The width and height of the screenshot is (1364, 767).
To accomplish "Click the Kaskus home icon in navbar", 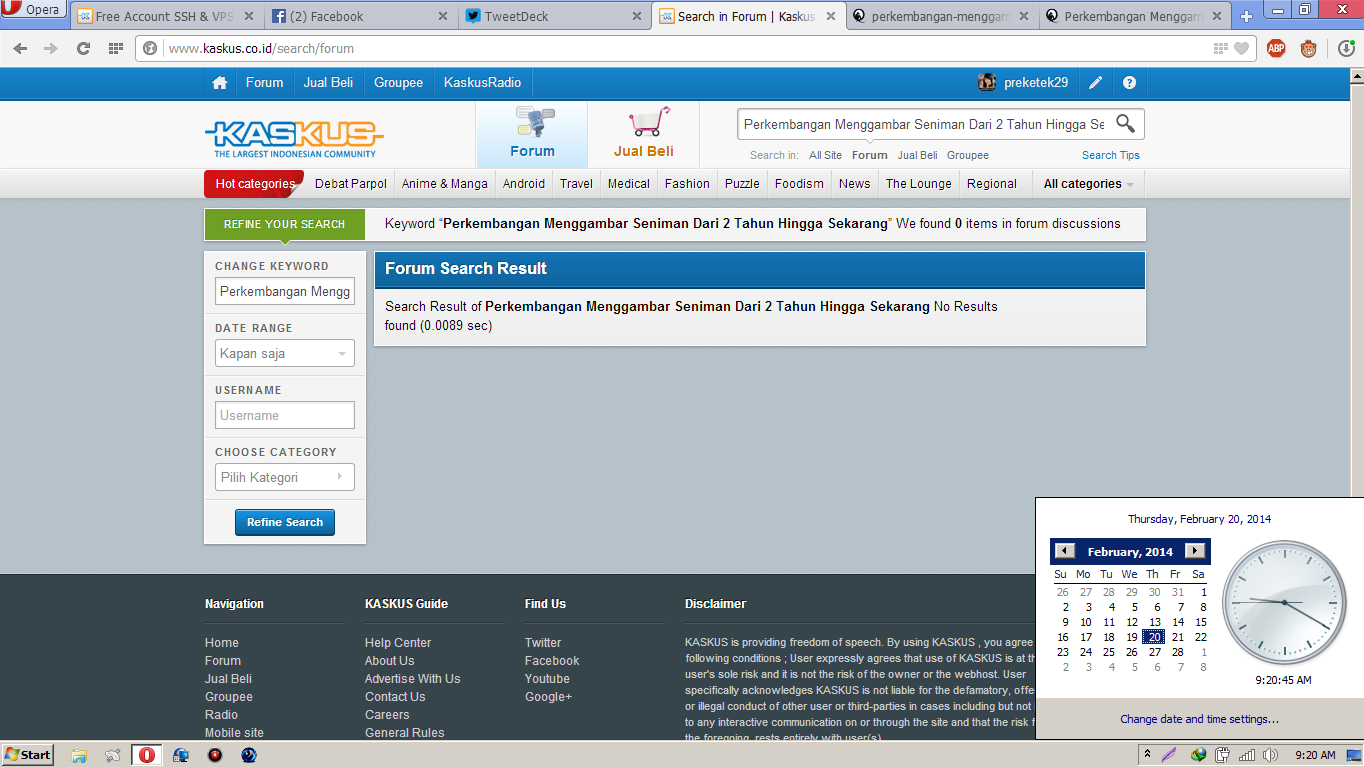I will pos(220,83).
